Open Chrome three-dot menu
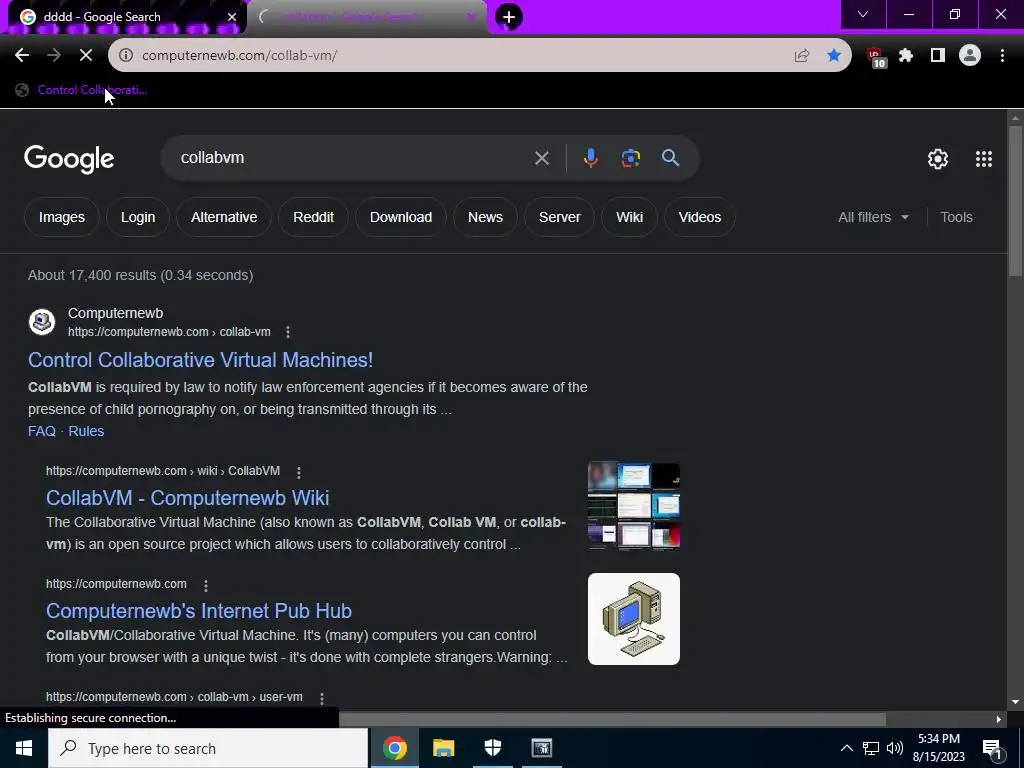 1002,56
